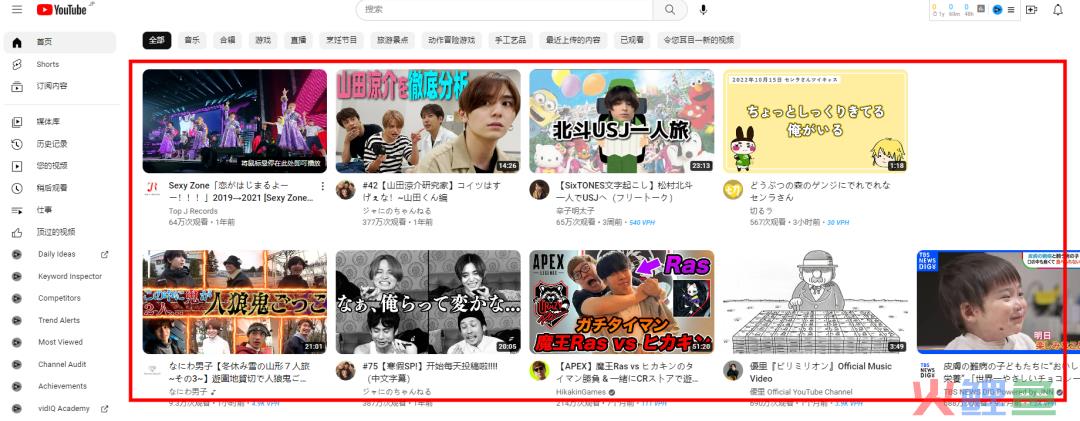Open vidIQ Competitors in sidebar
The width and height of the screenshot is (1080, 421).
tap(60, 298)
